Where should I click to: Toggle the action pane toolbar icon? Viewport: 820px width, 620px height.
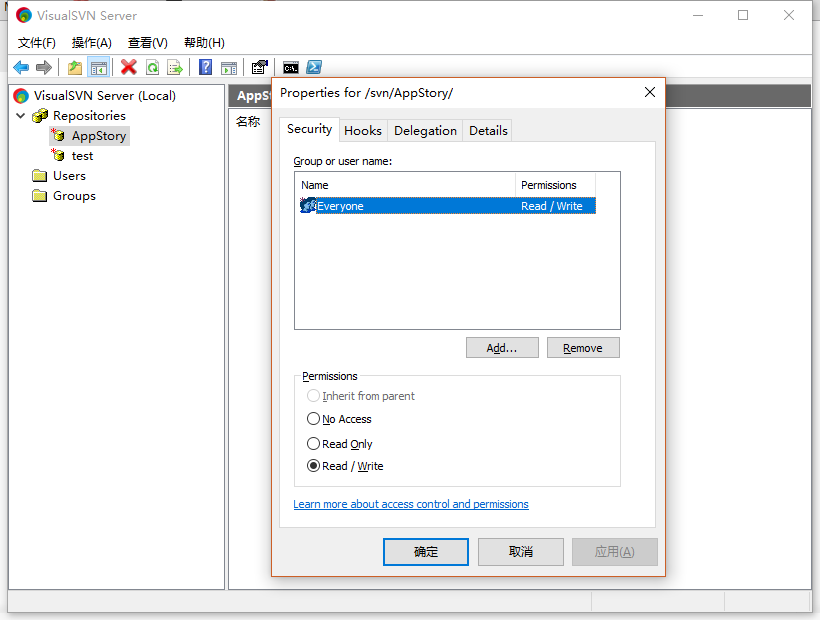229,67
